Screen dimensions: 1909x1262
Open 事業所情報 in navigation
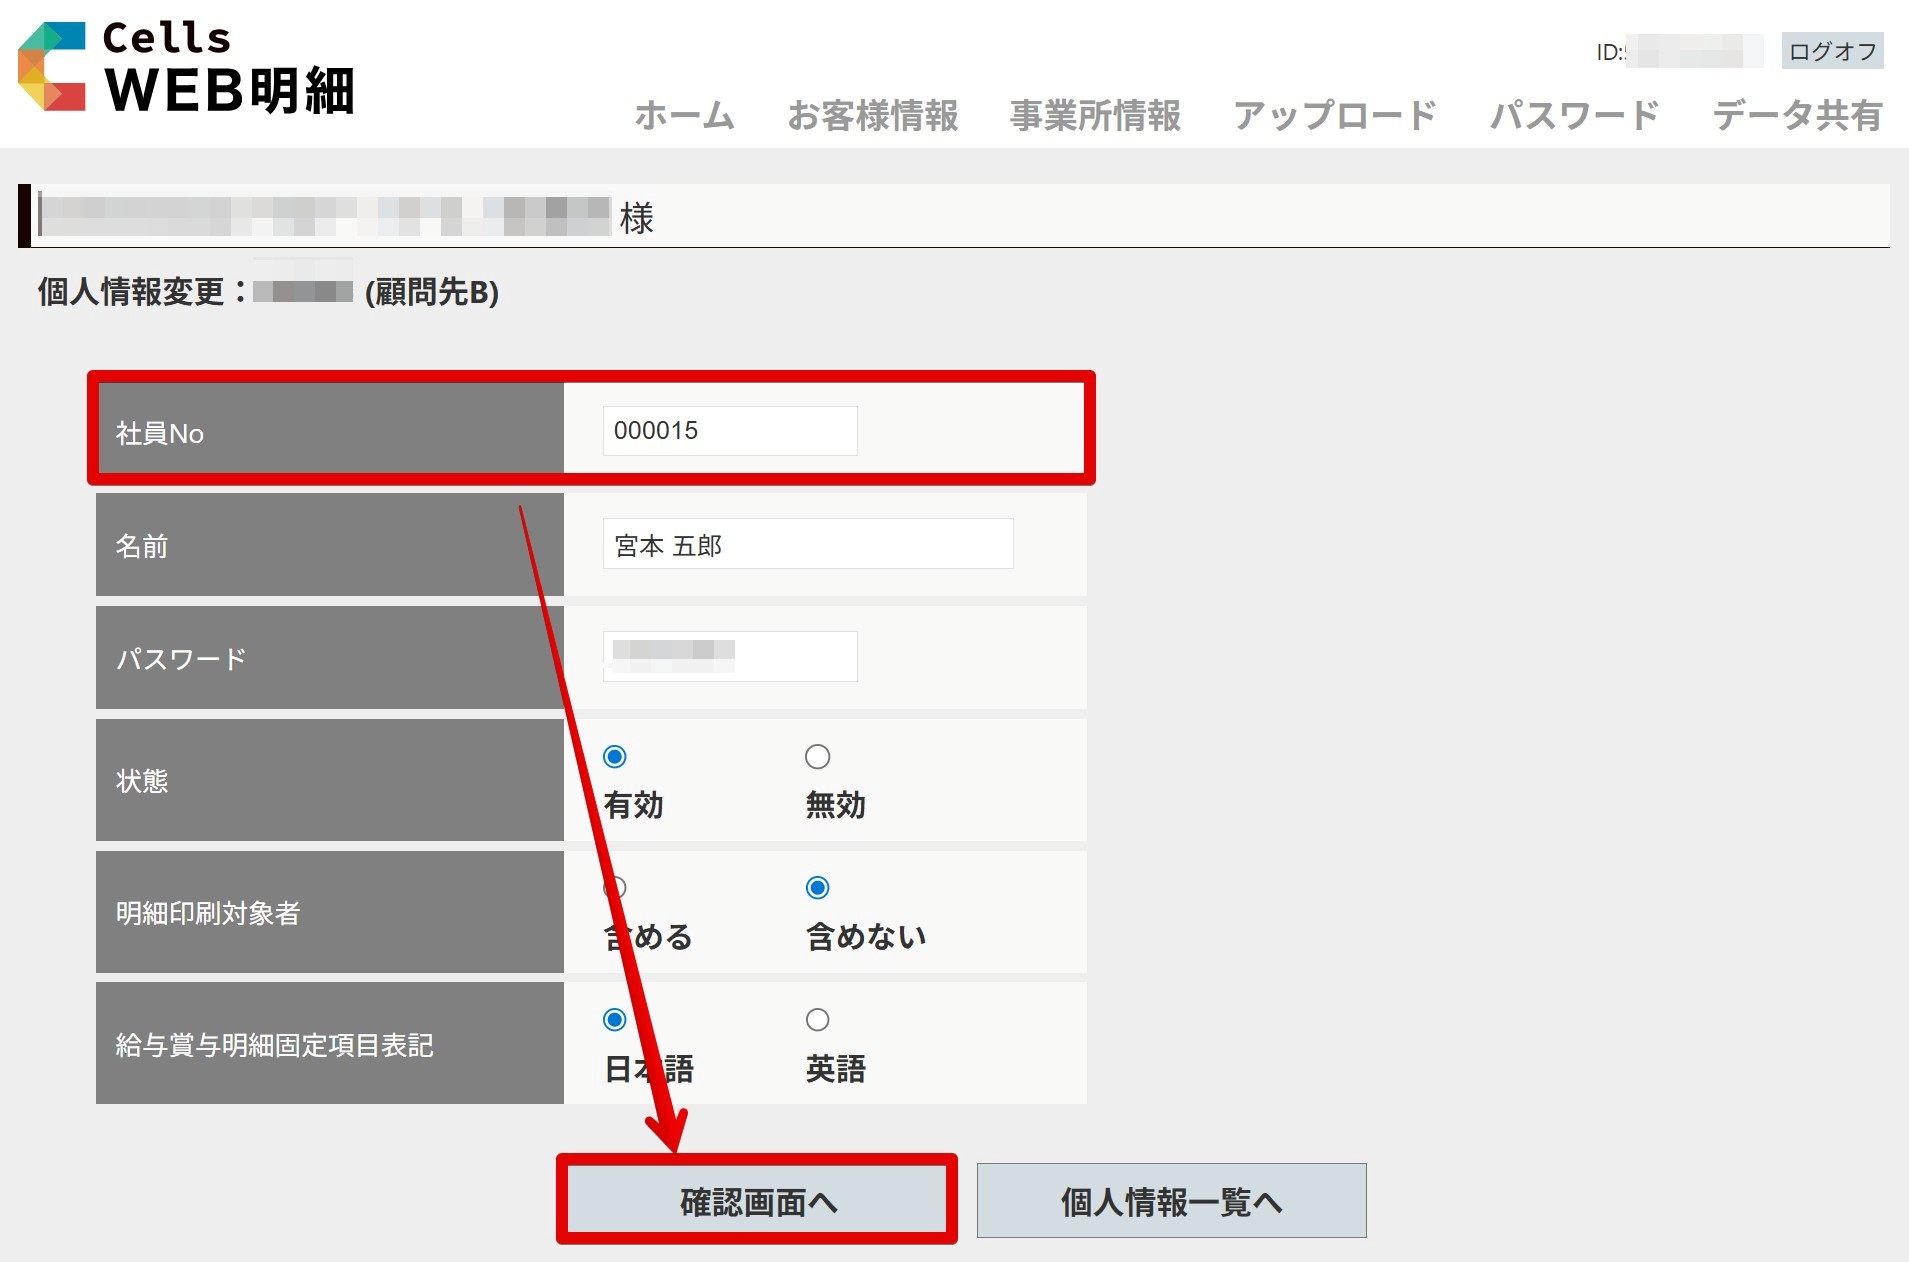point(1095,116)
